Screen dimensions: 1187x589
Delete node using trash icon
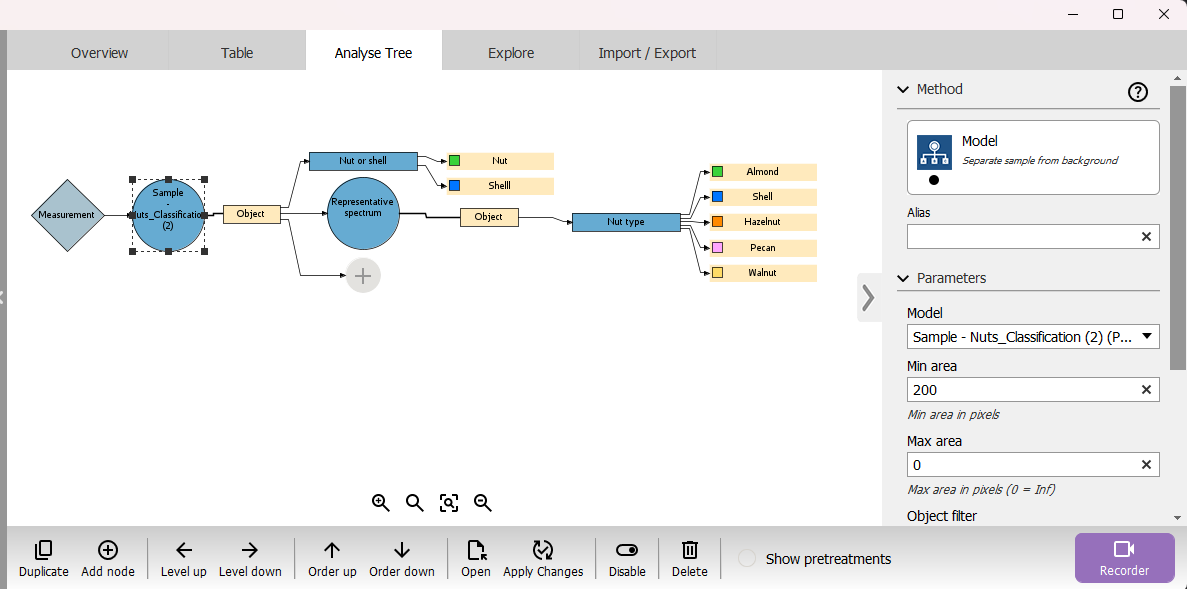click(x=689, y=550)
